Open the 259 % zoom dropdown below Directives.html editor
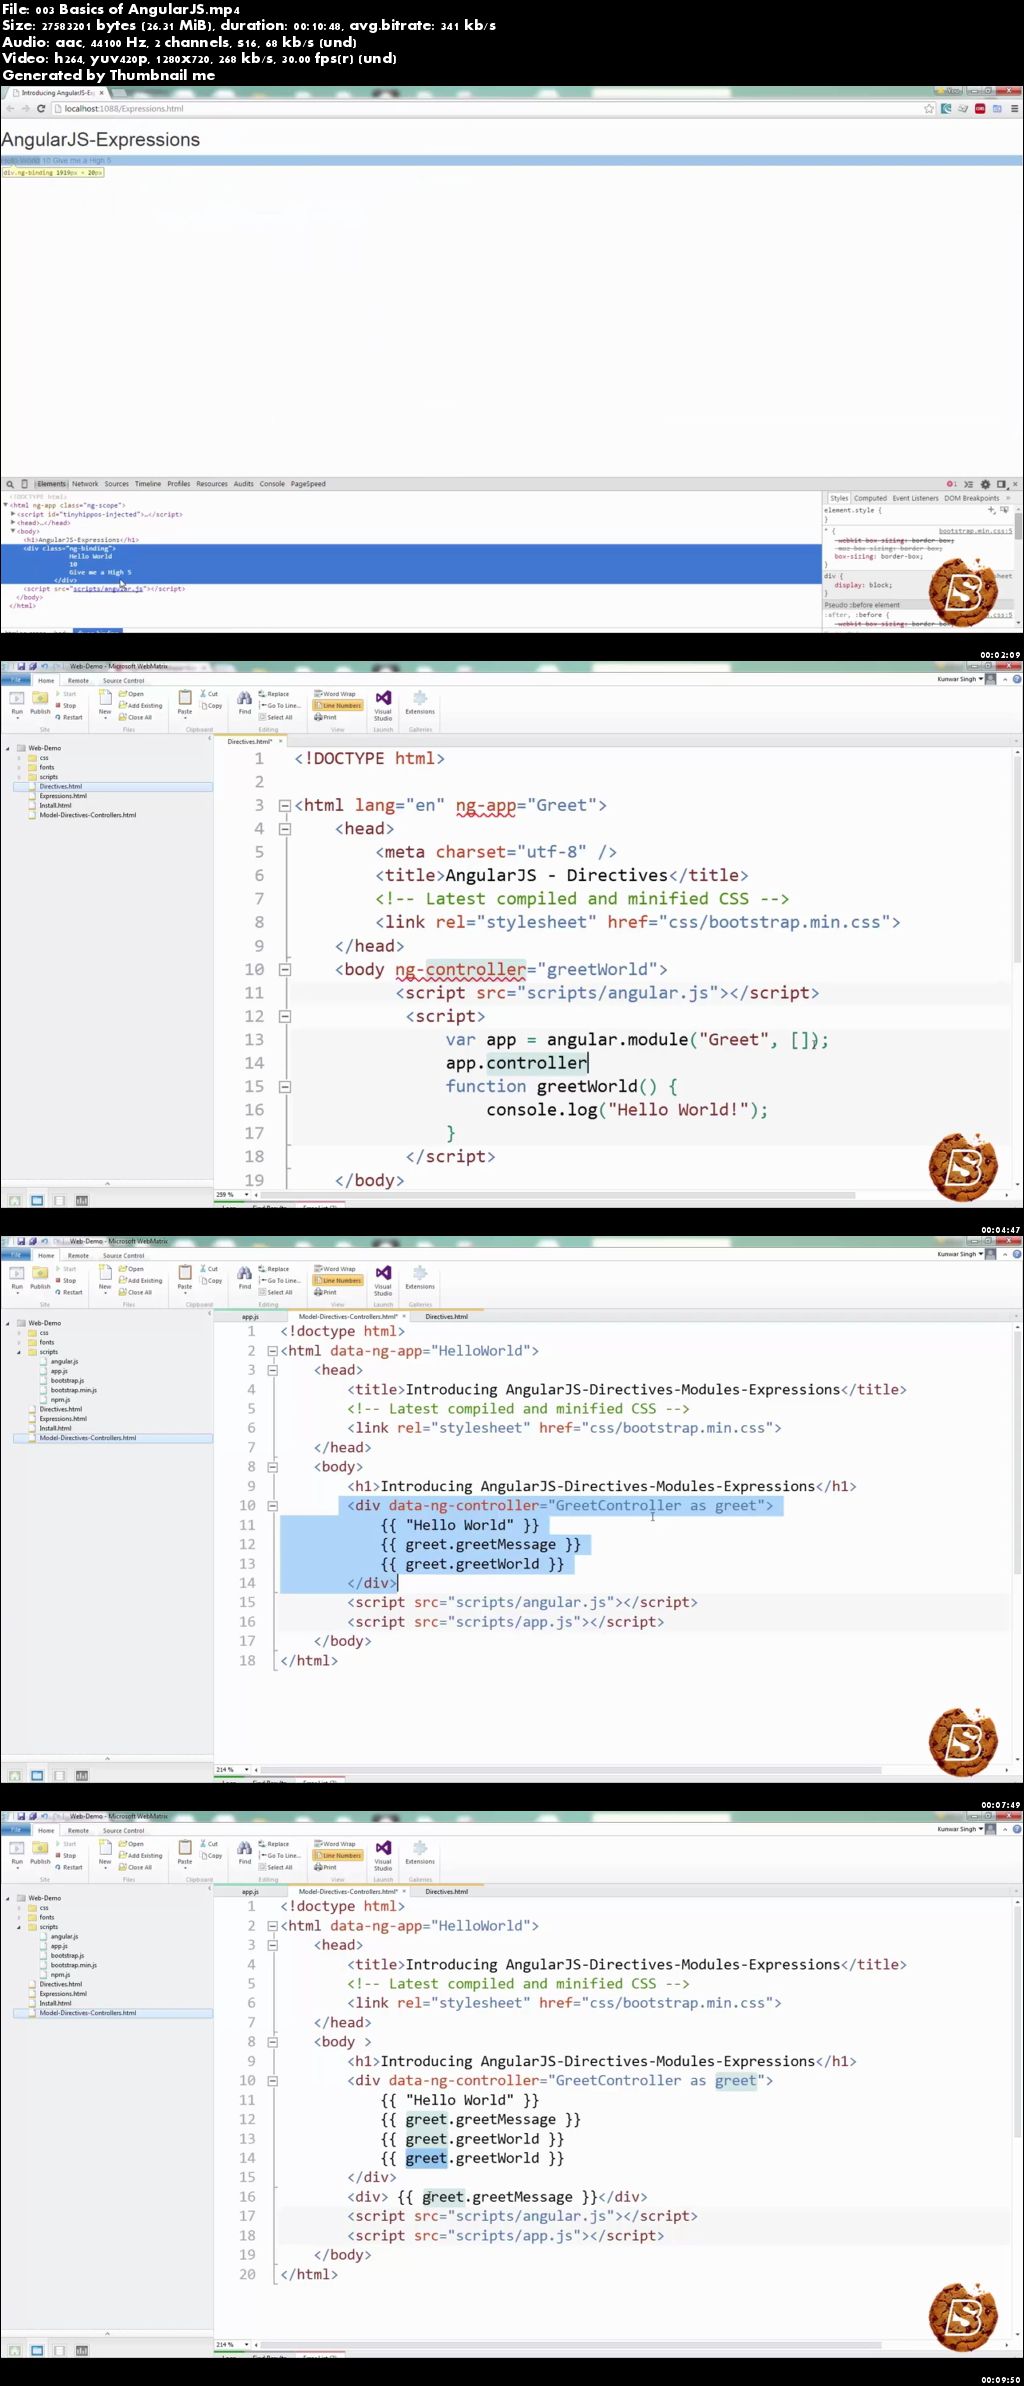 point(247,1194)
